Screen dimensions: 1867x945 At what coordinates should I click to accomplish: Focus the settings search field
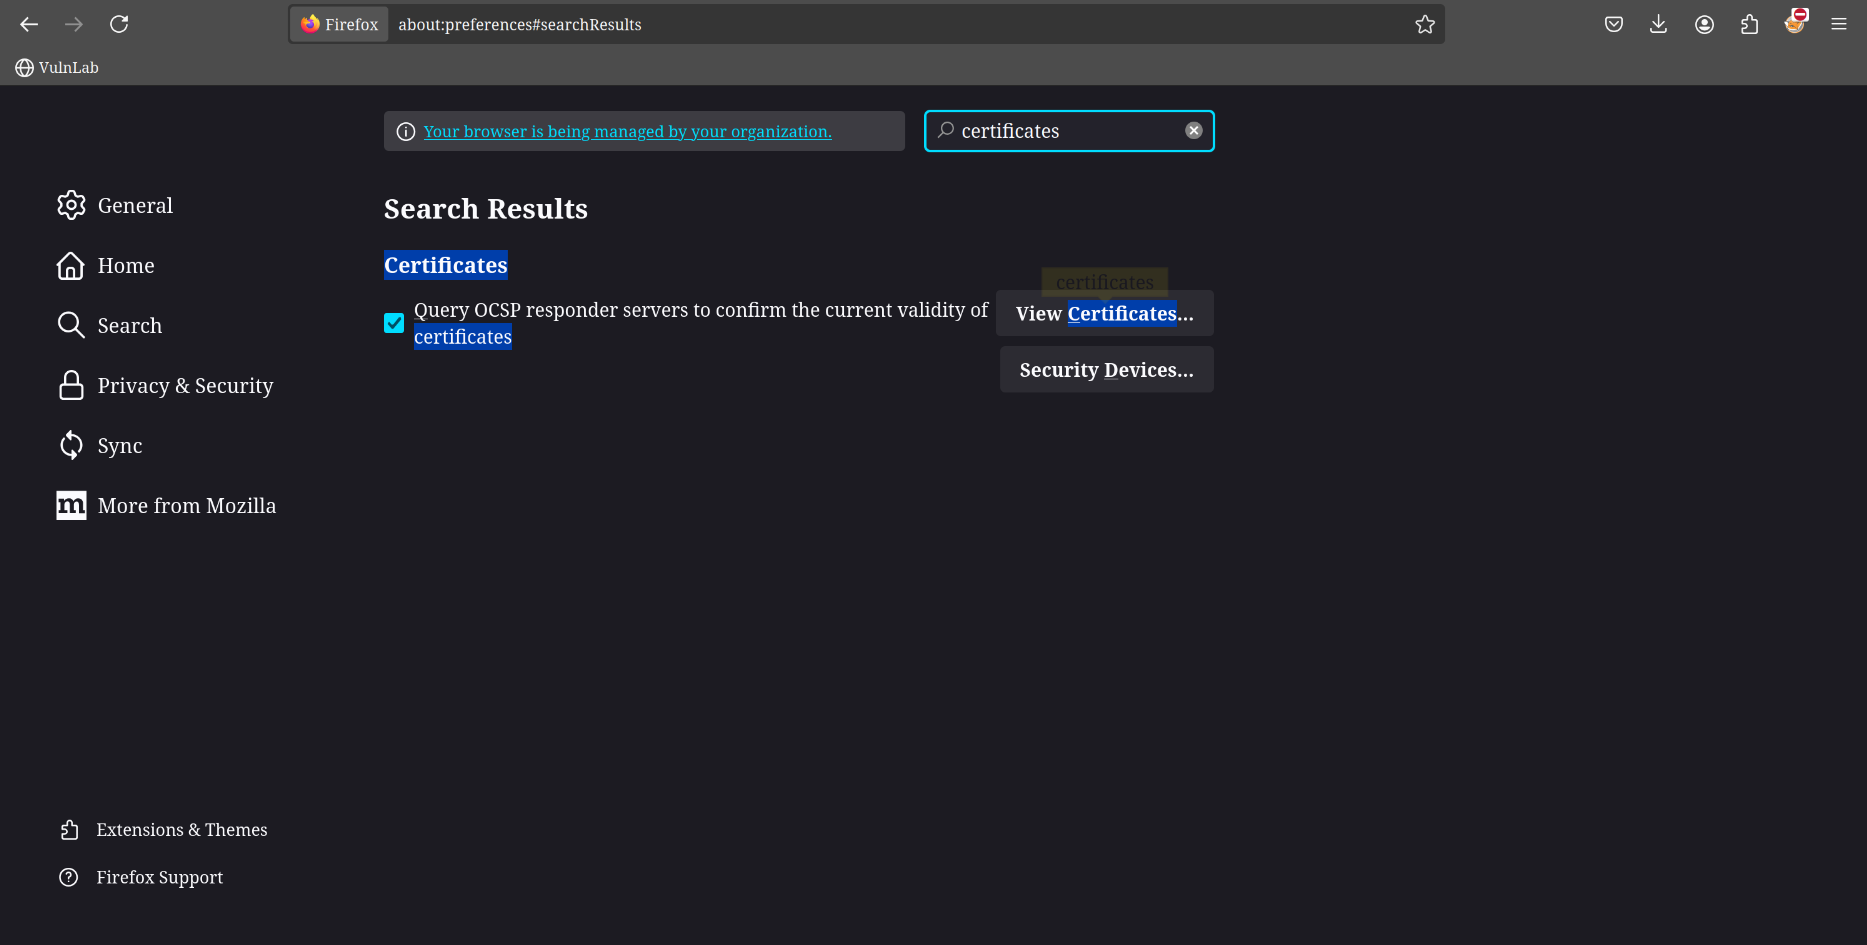(x=1069, y=131)
